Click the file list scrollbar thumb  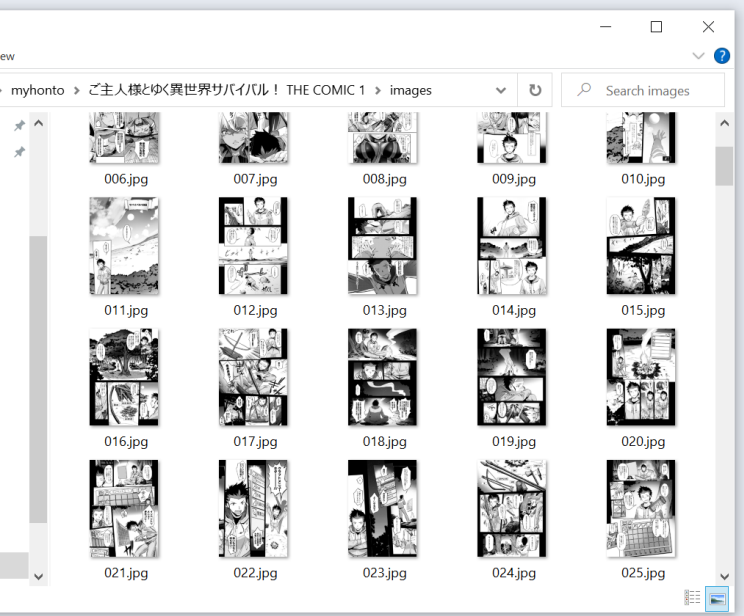(x=724, y=166)
